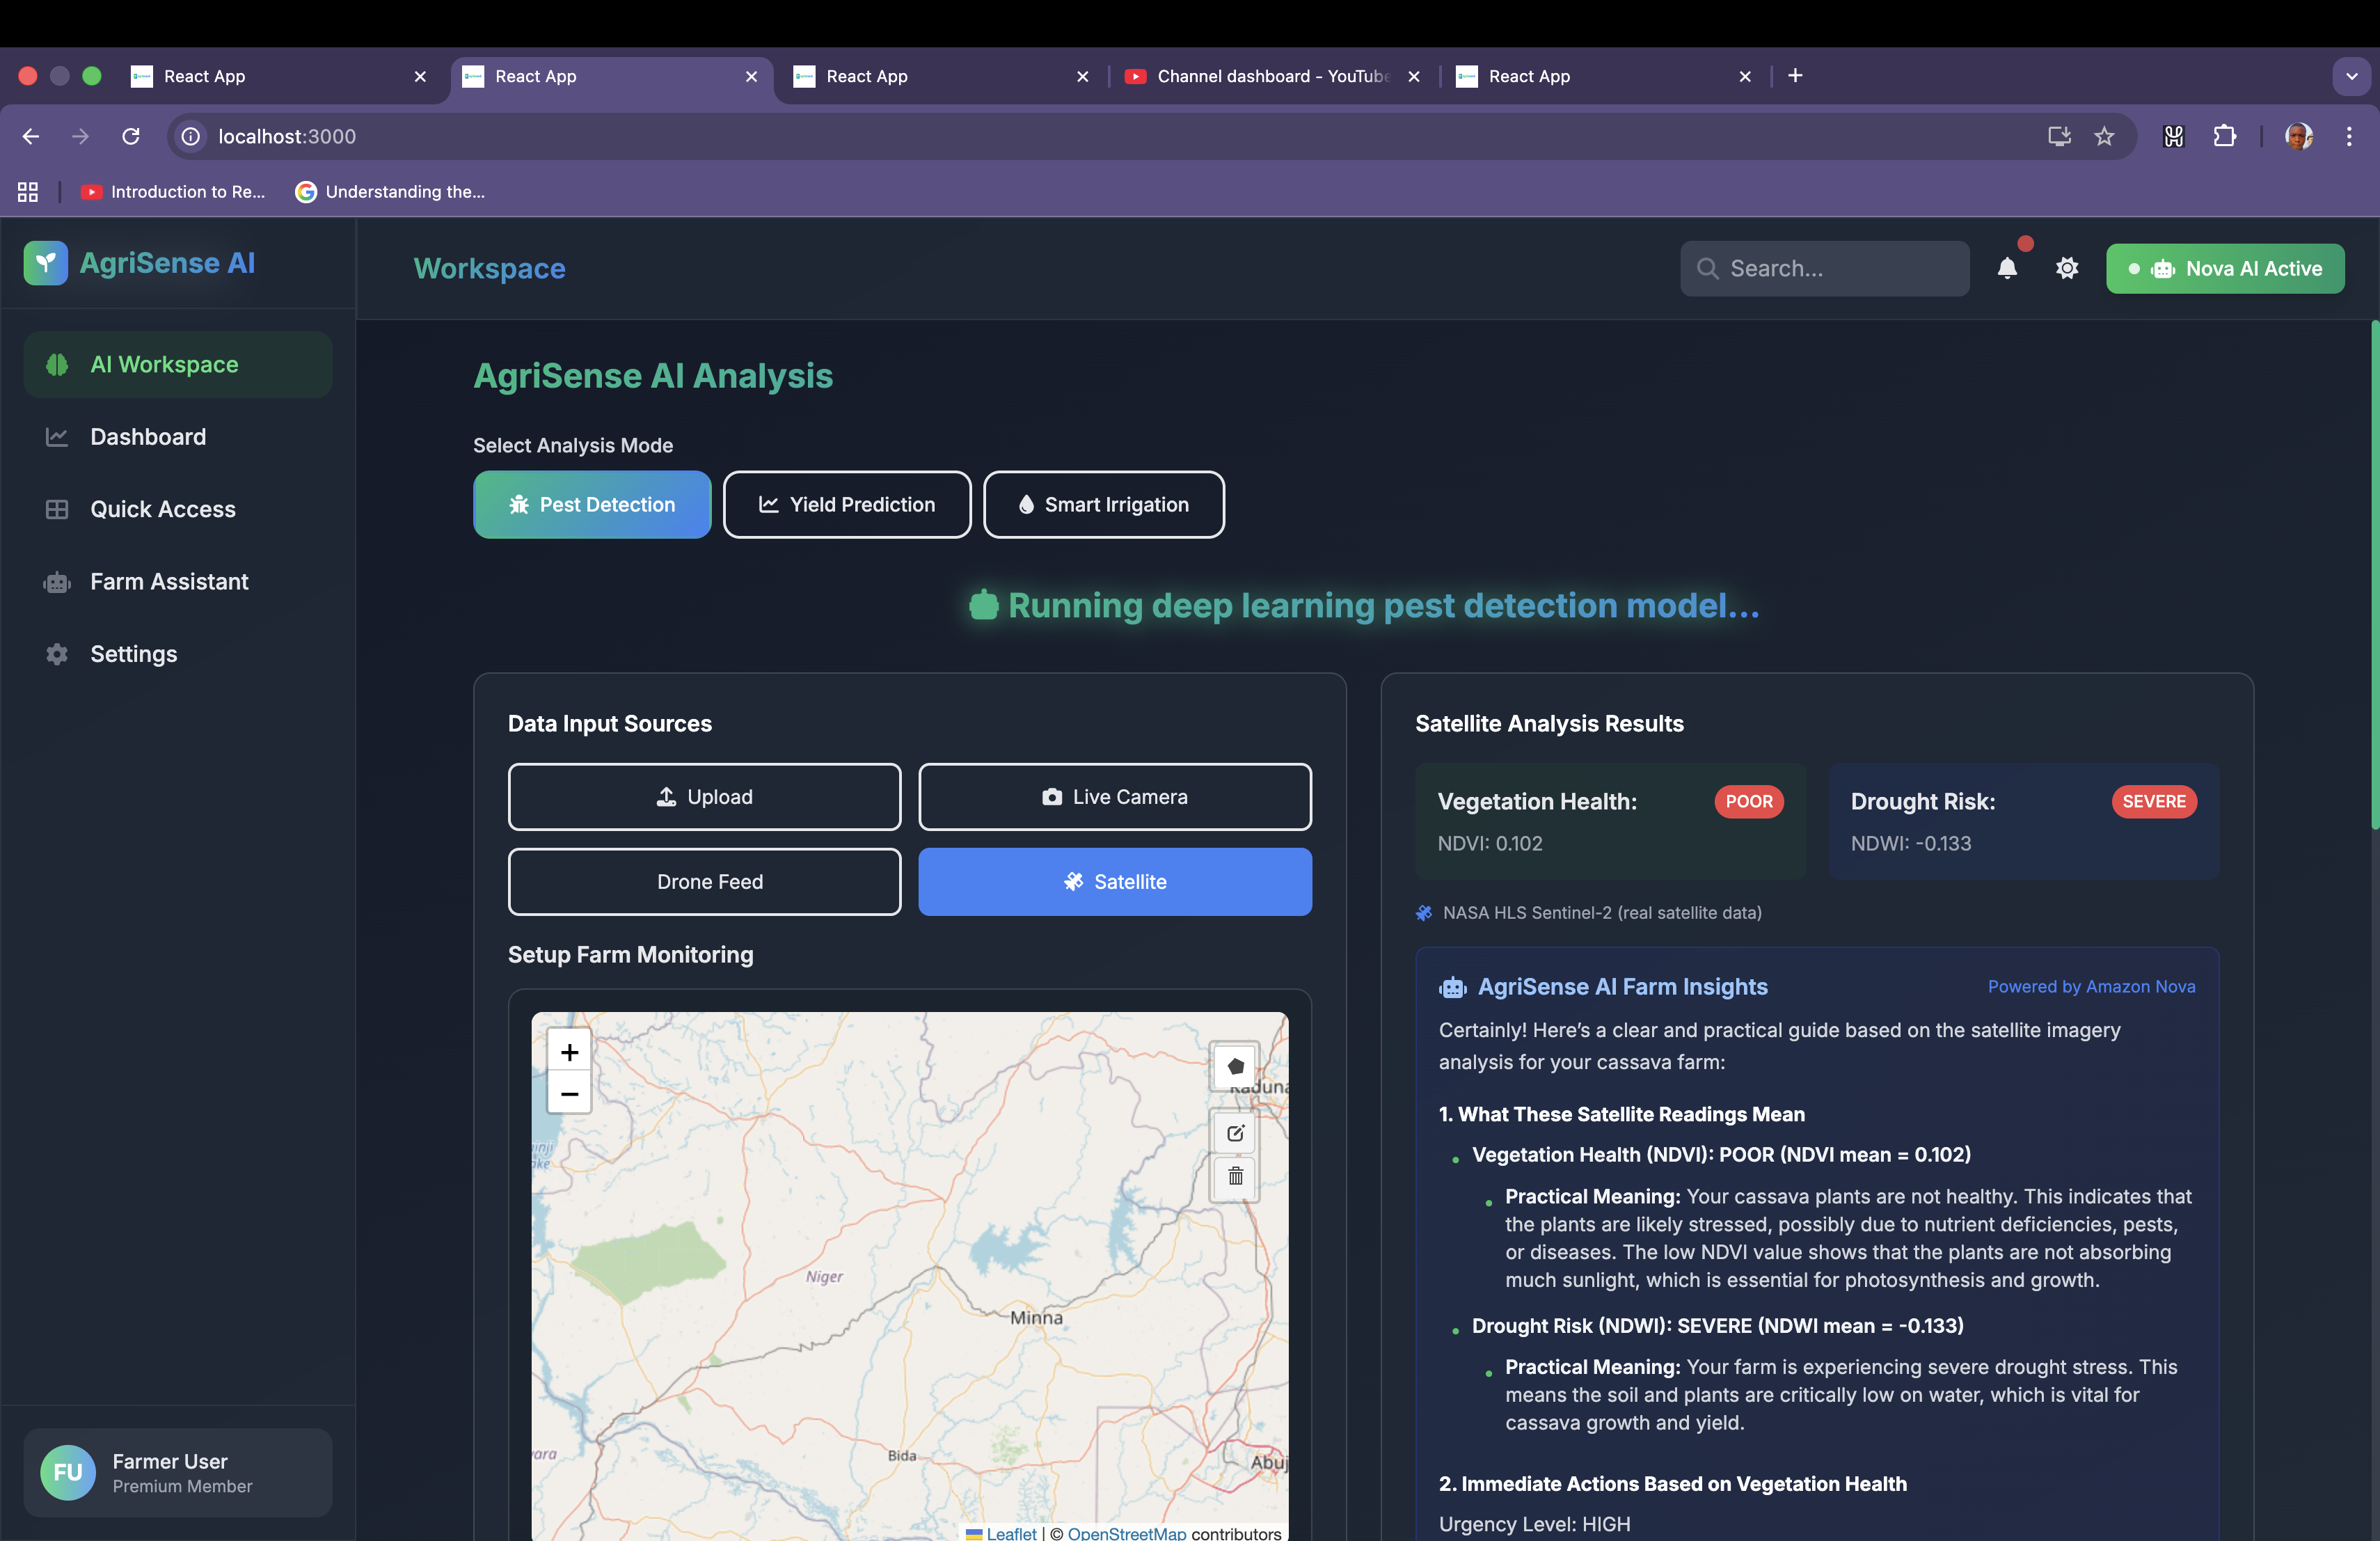Click the AgriSense AI logo icon
2380x1541 pixels.
point(45,263)
